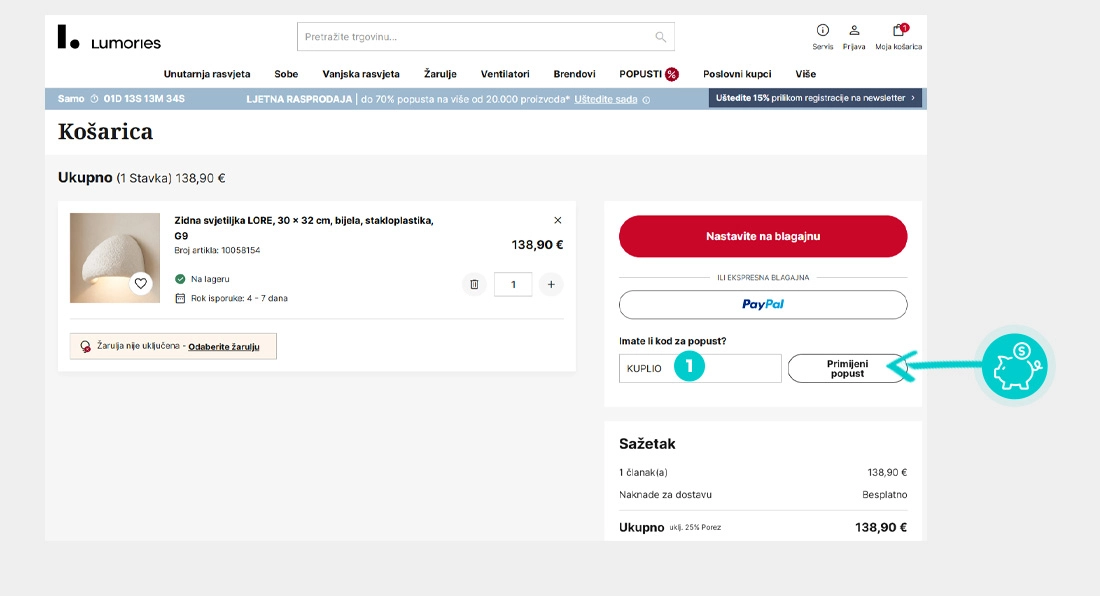
Task: Open Poslovni kupci menu
Action: point(737,74)
